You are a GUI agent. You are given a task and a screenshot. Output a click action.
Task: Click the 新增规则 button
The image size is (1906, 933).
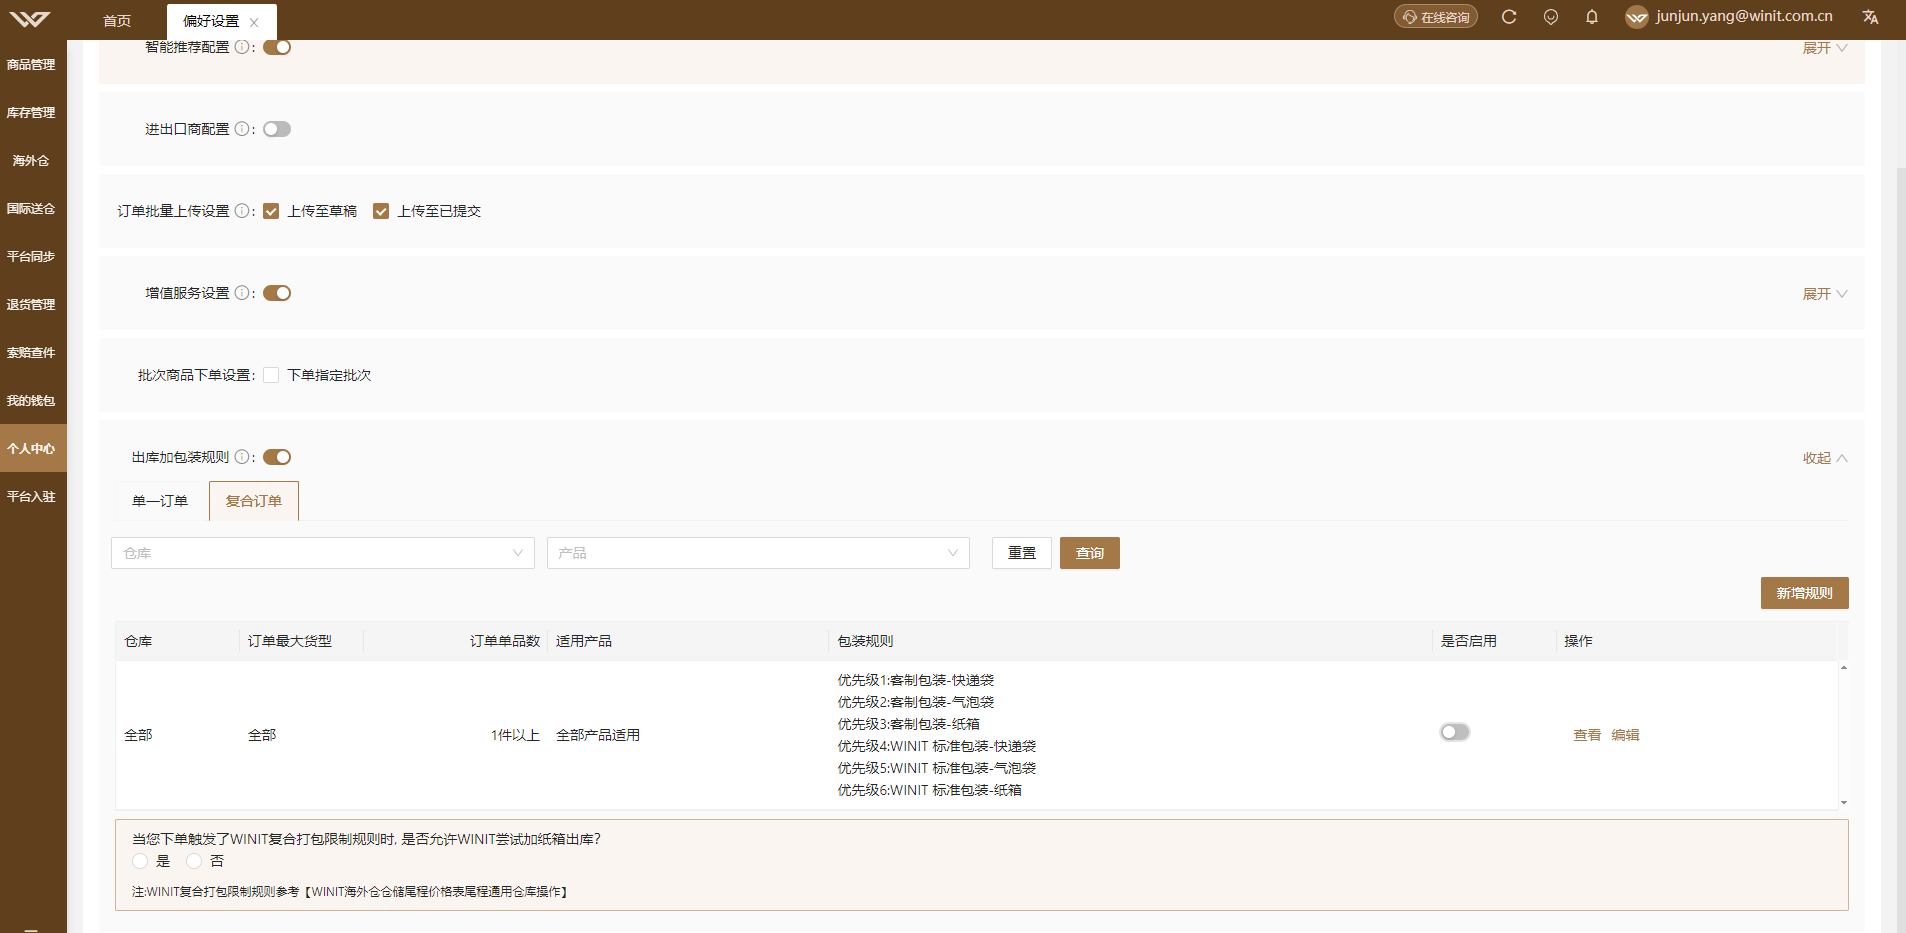(1804, 593)
